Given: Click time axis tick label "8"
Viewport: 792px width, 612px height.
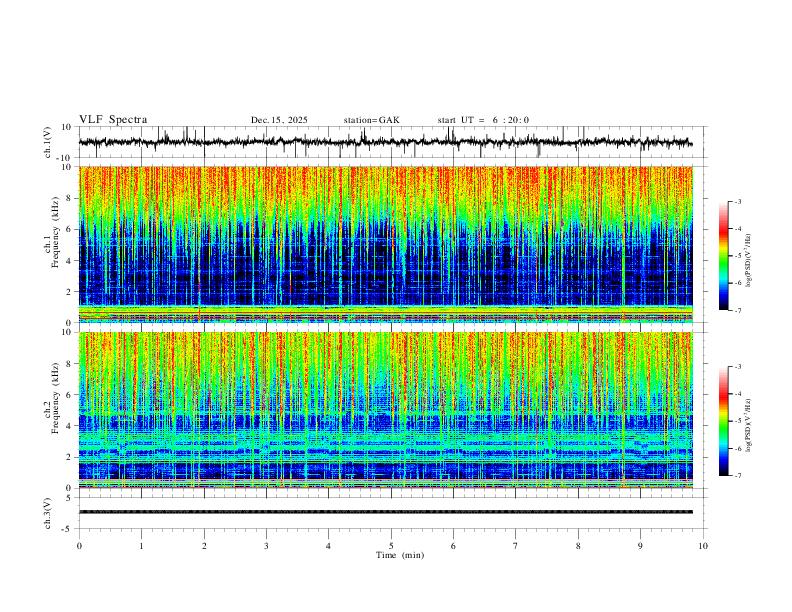Looking at the screenshot, I should pos(578,546).
